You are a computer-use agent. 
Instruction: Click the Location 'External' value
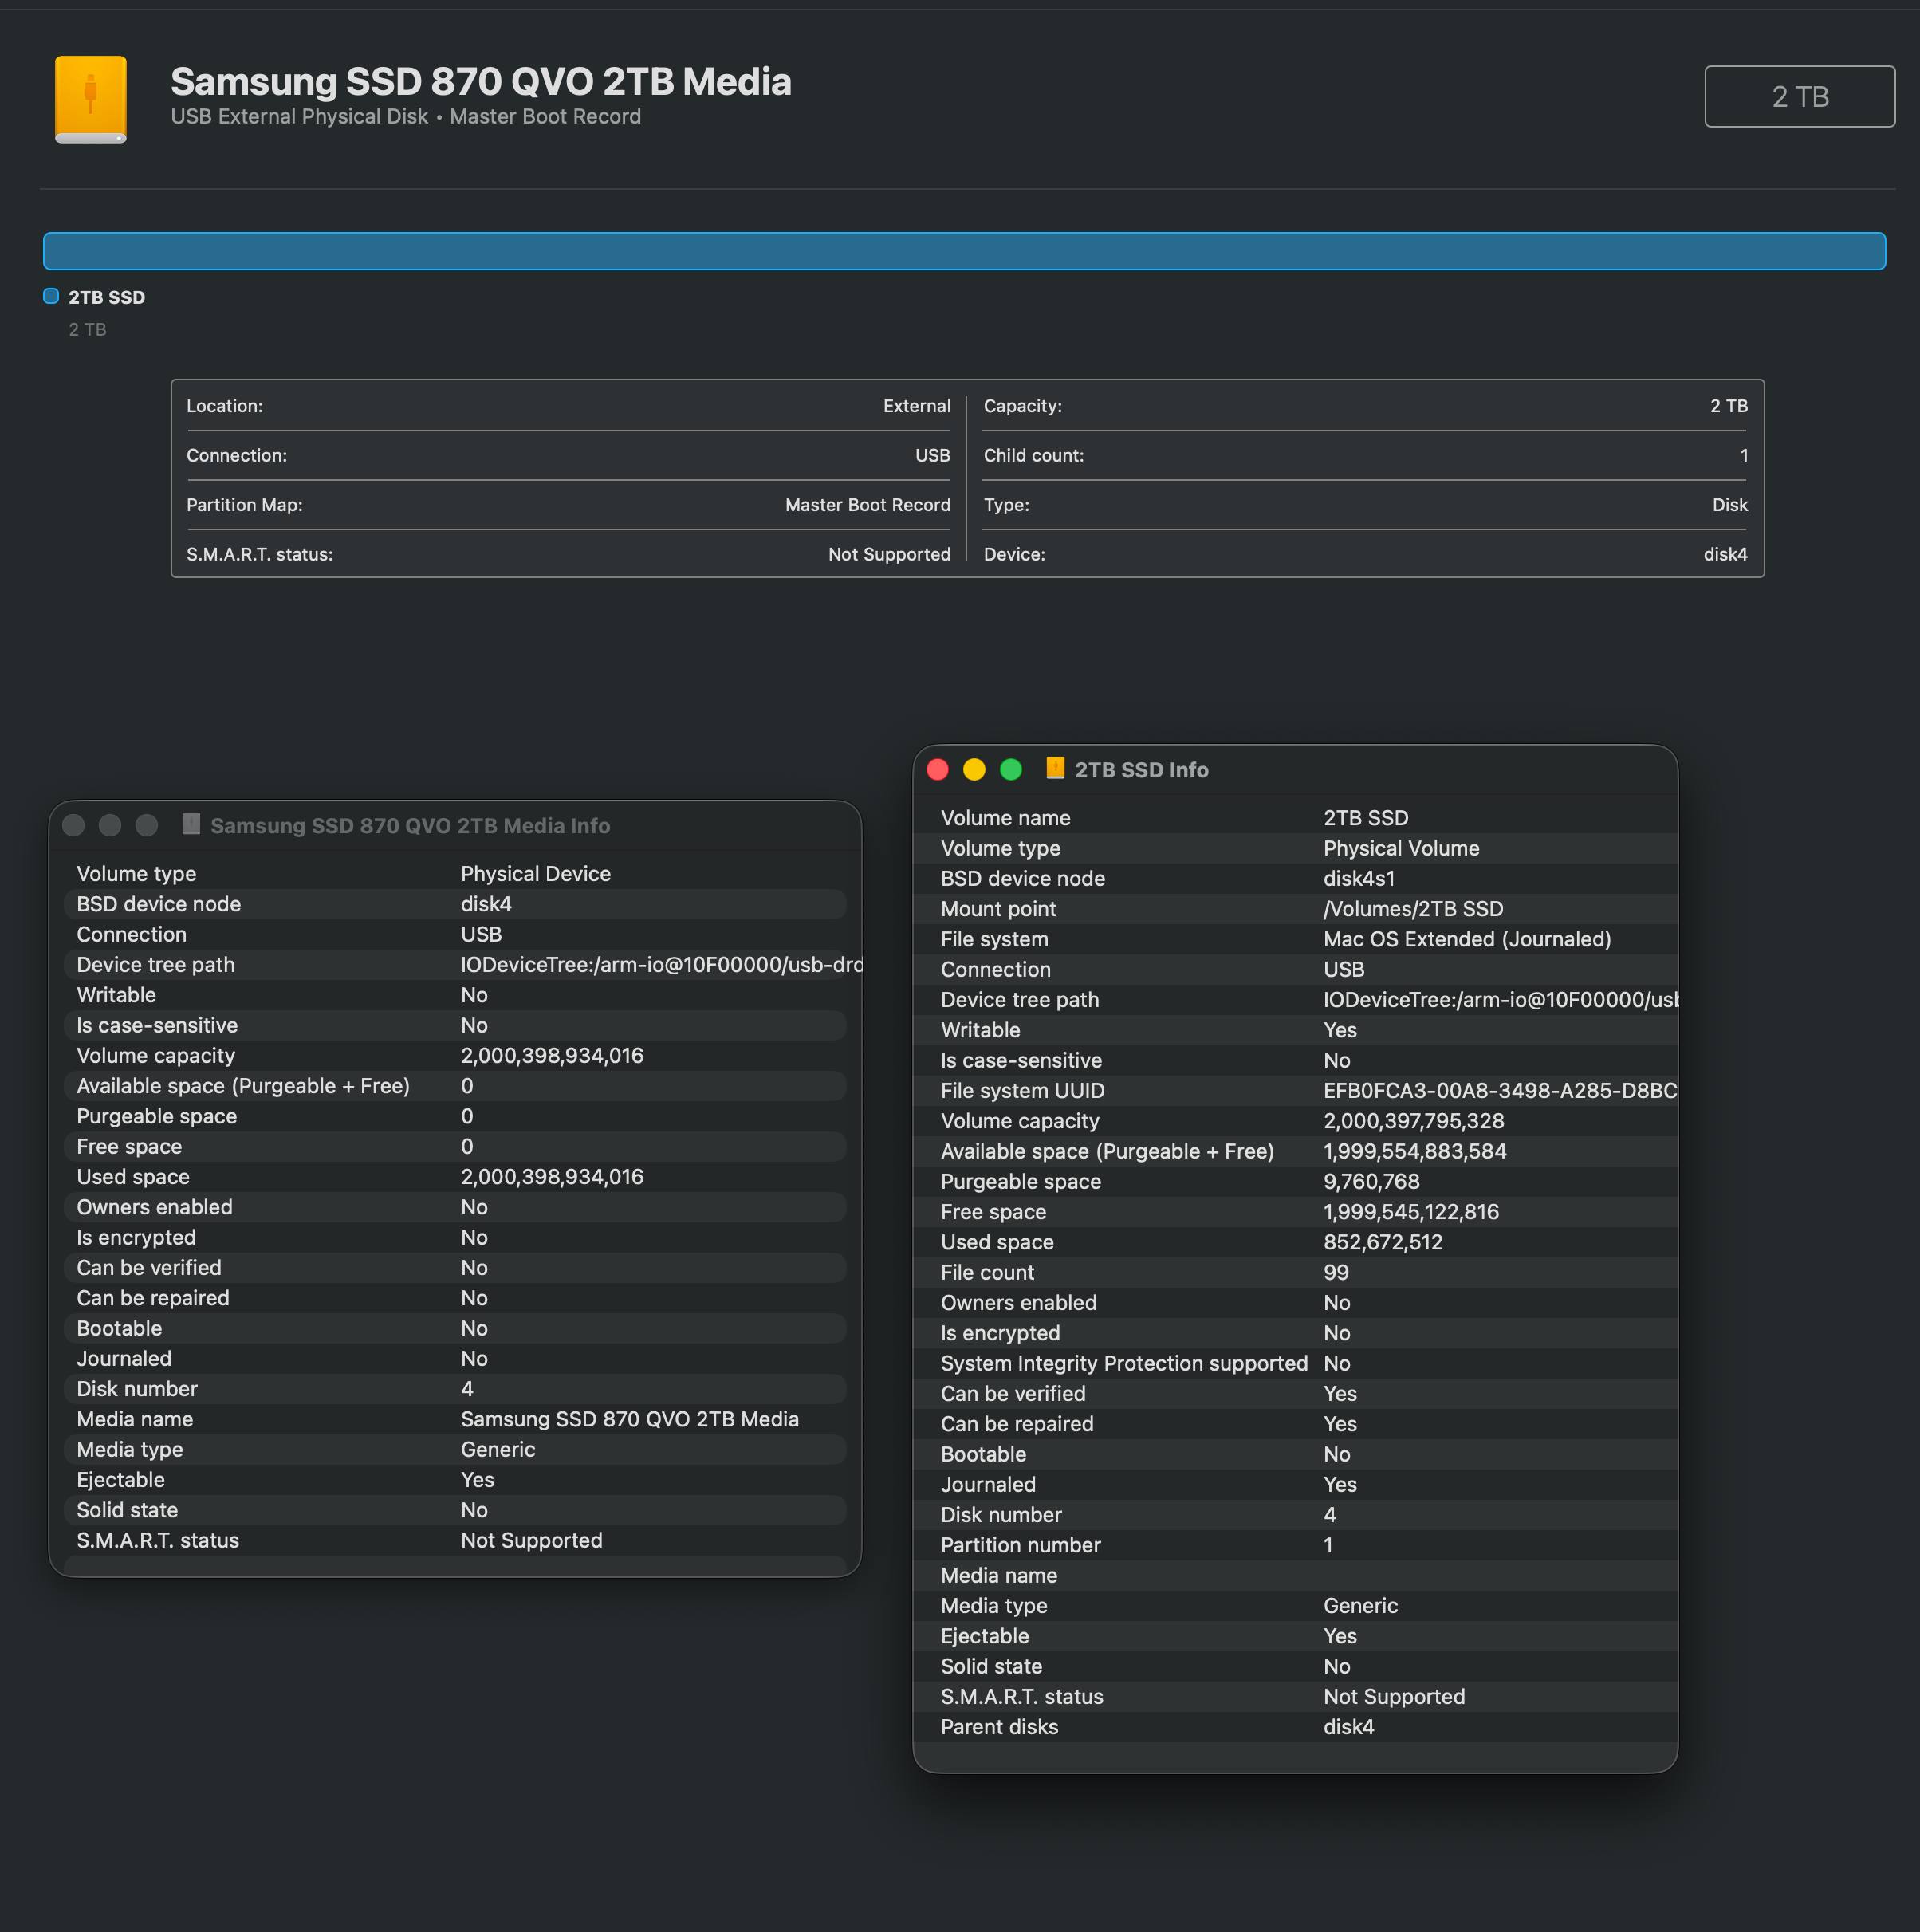click(x=917, y=406)
